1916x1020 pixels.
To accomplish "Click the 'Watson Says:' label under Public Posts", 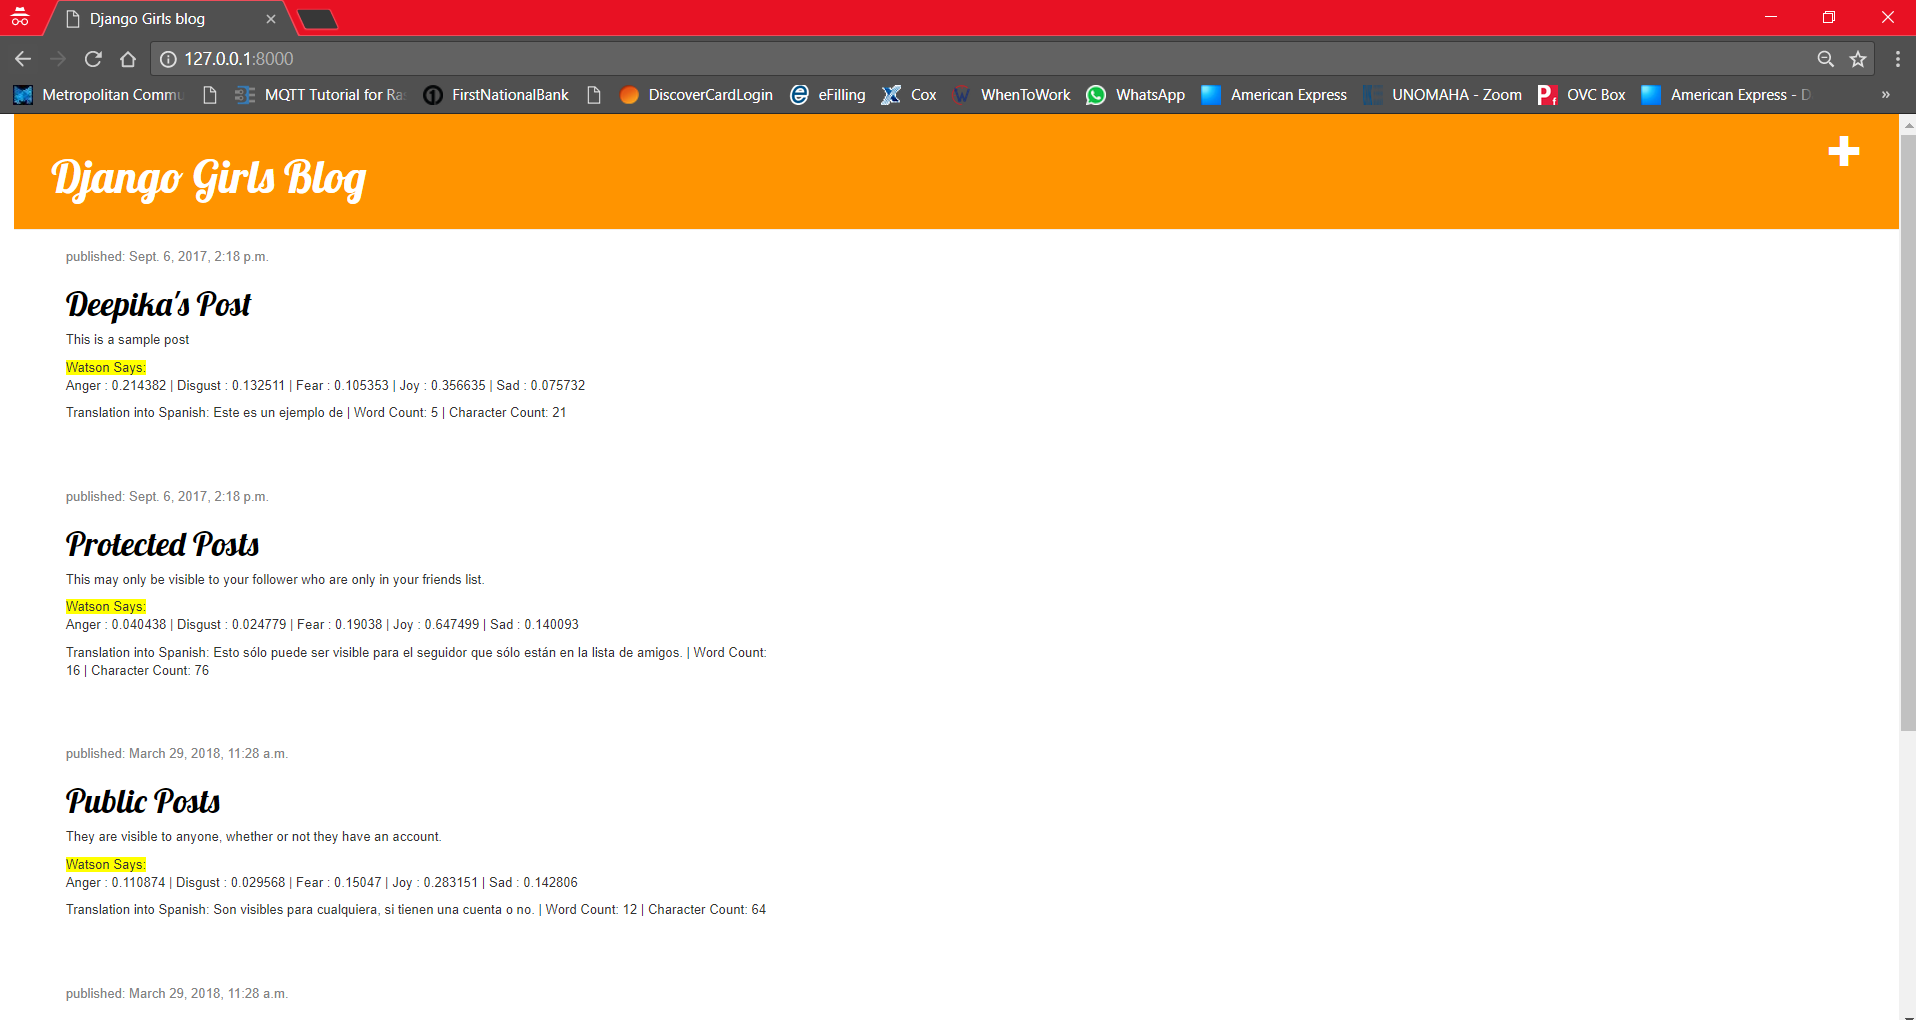I will (x=106, y=864).
